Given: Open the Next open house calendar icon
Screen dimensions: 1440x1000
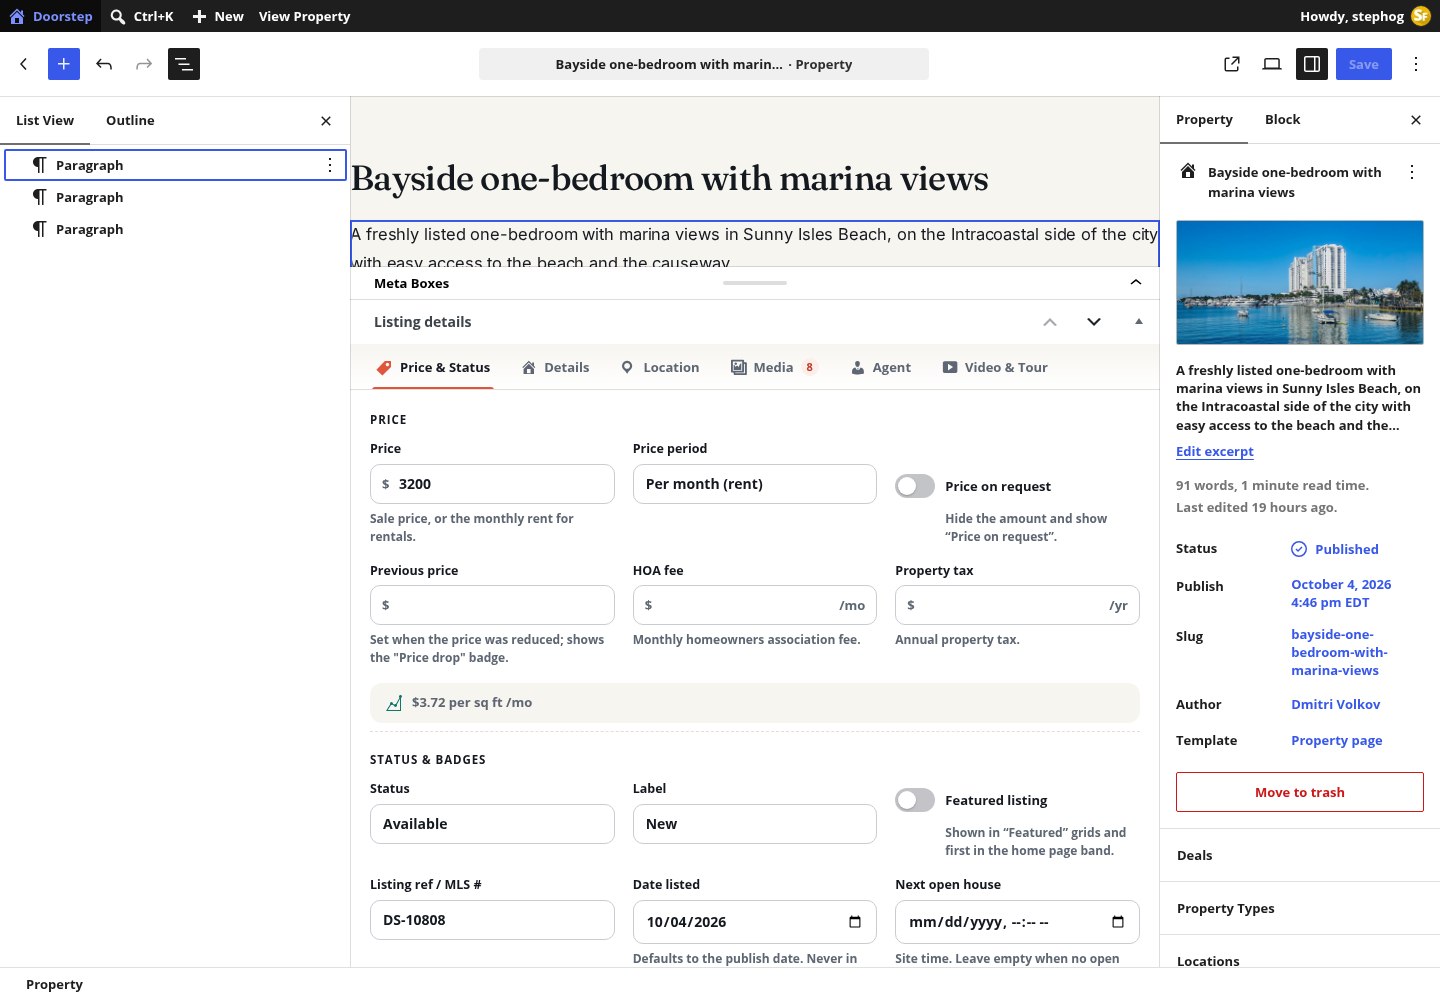Looking at the screenshot, I should coord(1118,922).
